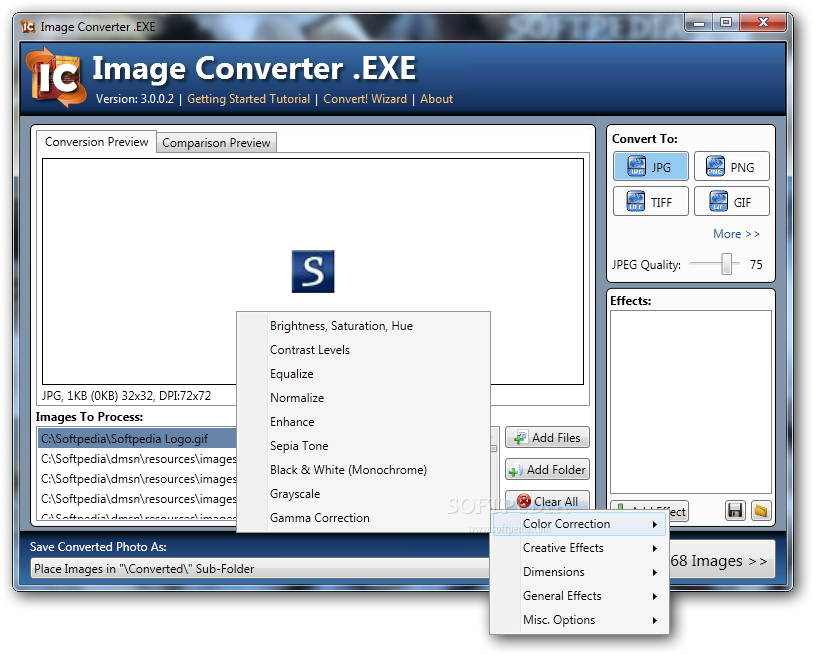814x655 pixels.
Task: Switch to Comparison Preview tab
Action: pyautogui.click(x=216, y=143)
